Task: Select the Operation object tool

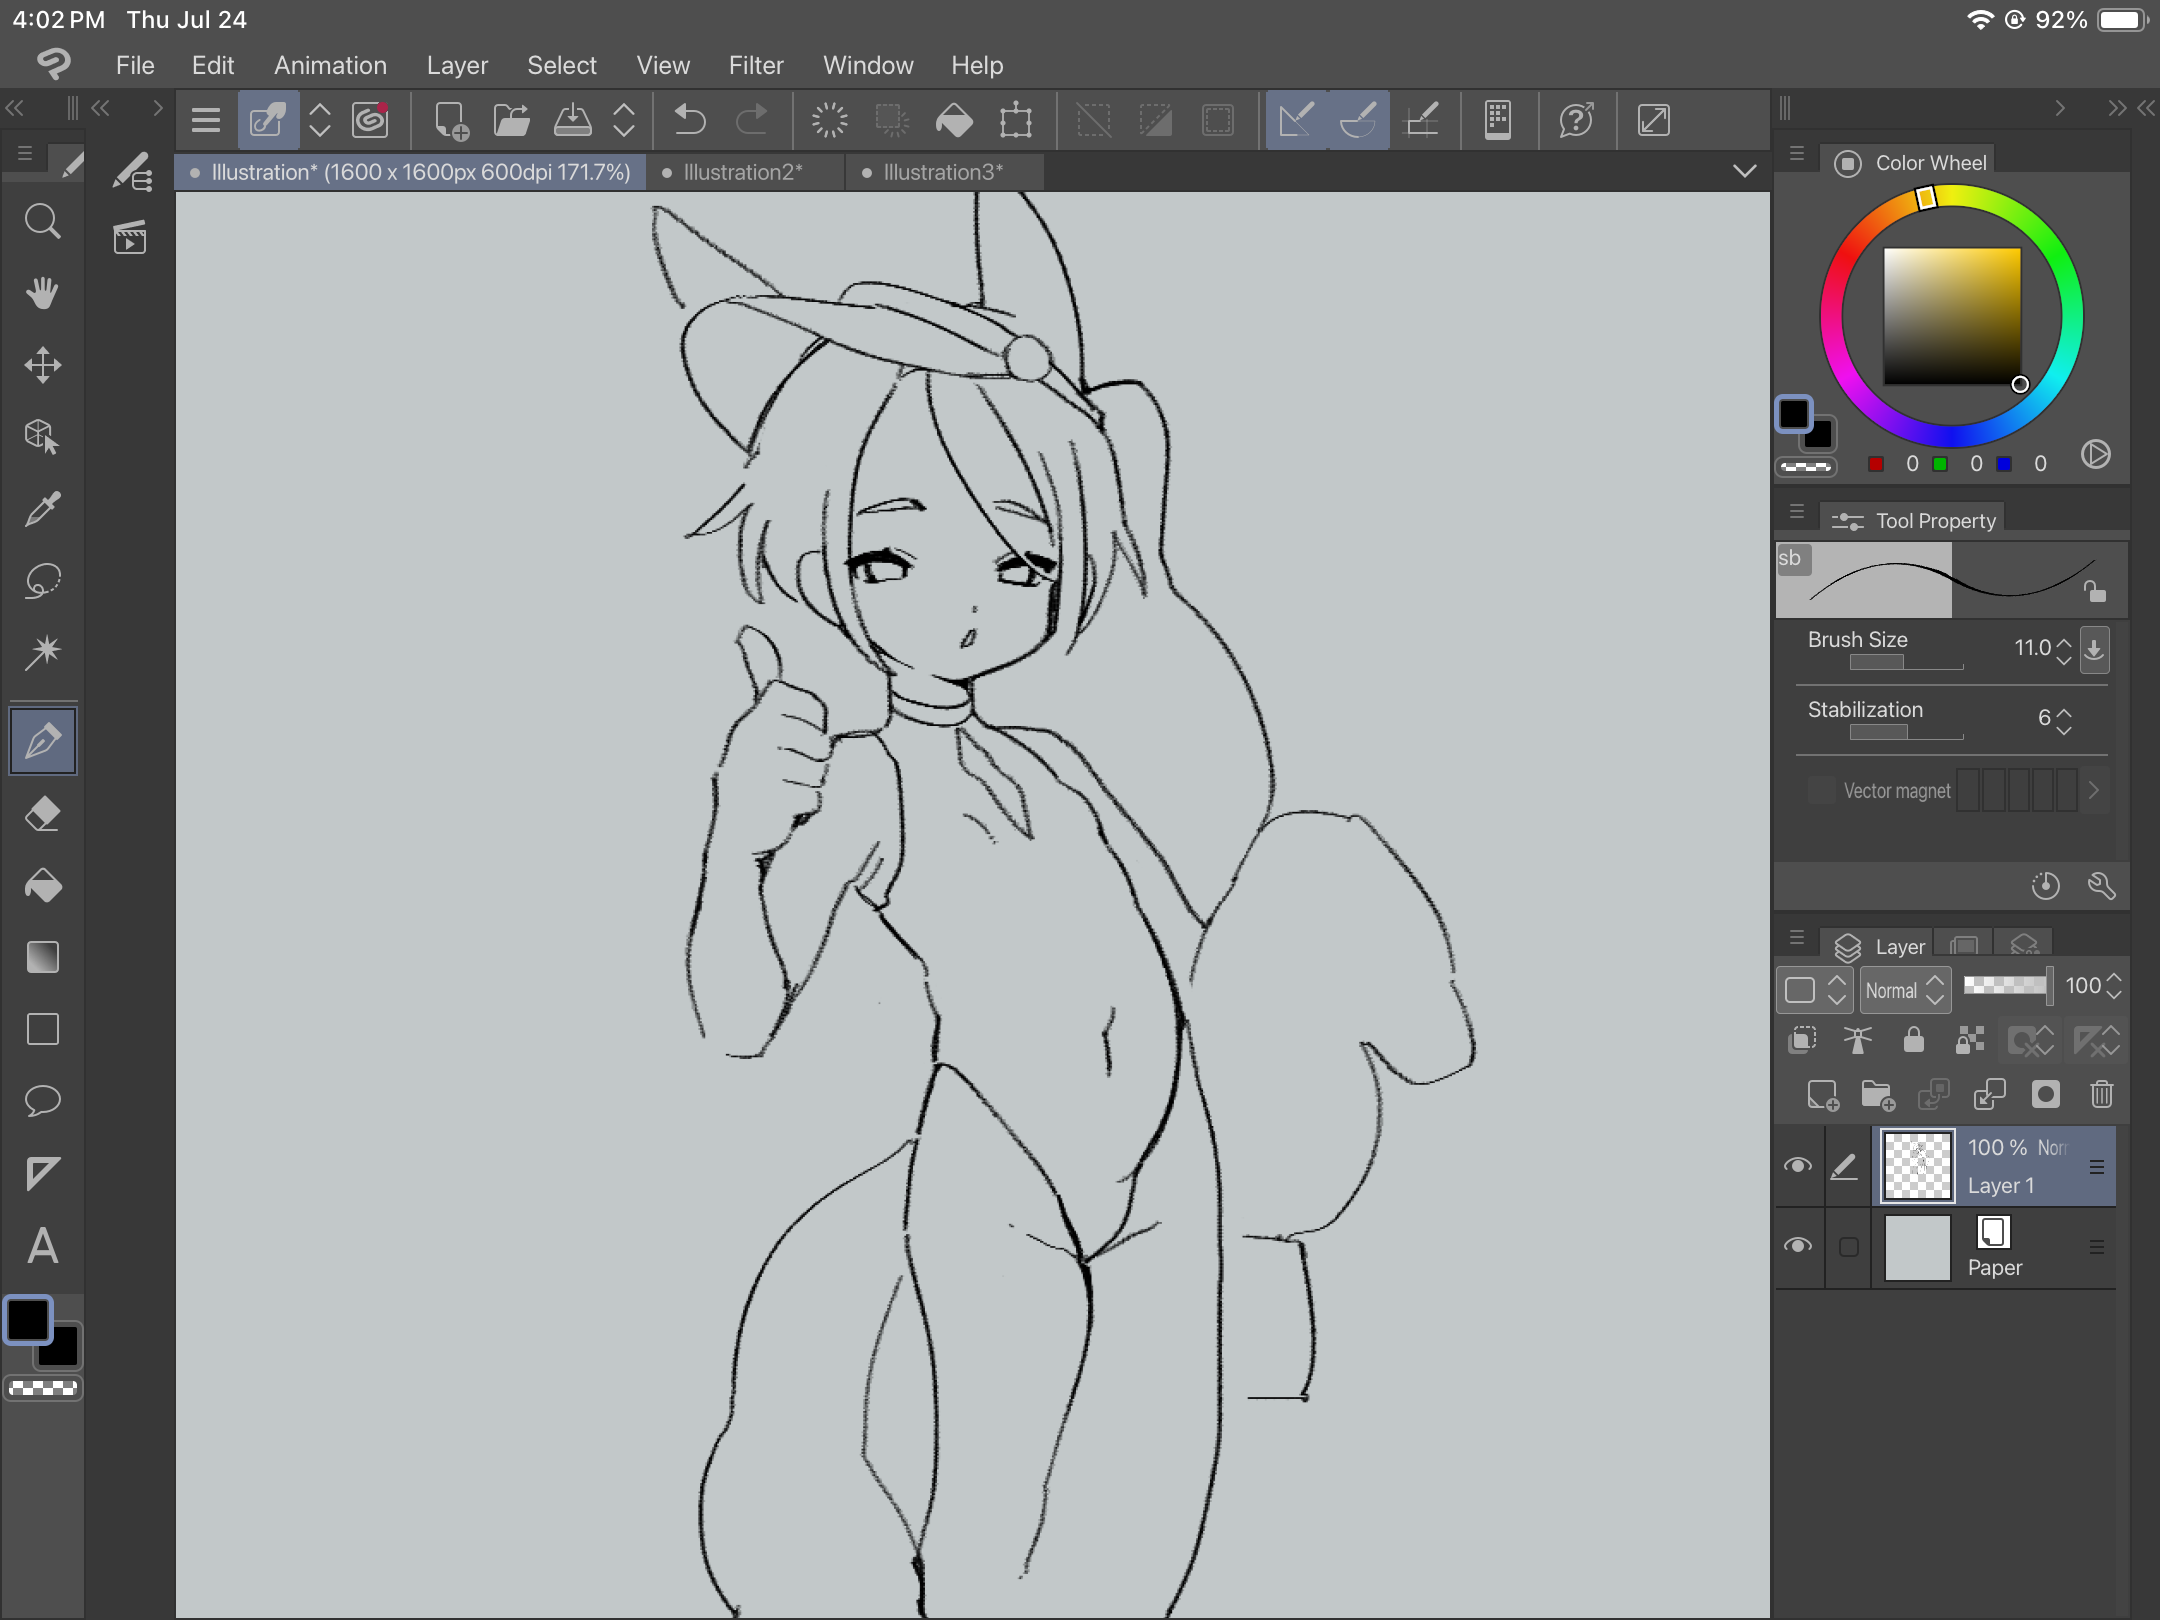Action: [42, 437]
